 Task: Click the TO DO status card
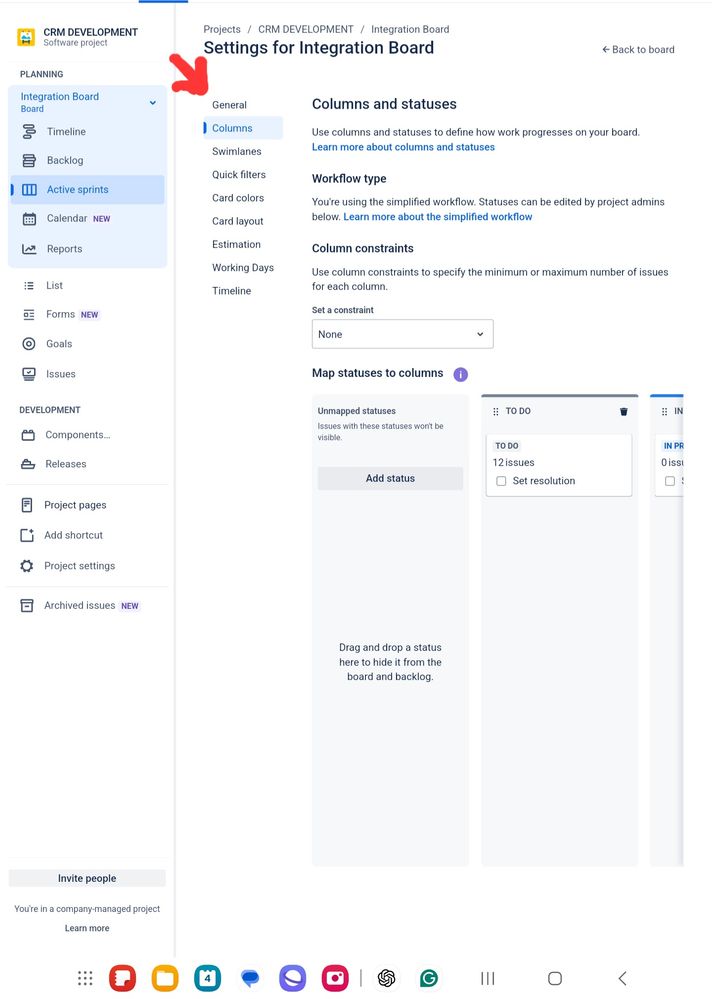559,465
